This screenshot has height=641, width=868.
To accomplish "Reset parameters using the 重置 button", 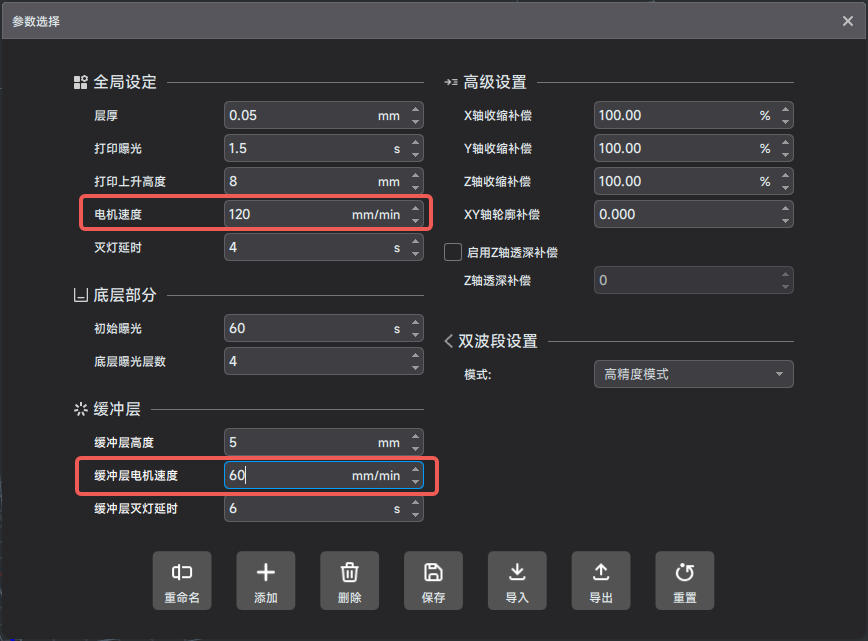I will coord(685,580).
